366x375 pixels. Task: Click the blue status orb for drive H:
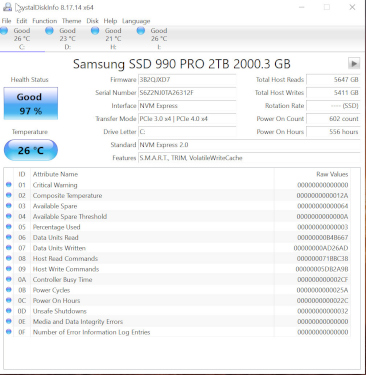point(95,31)
